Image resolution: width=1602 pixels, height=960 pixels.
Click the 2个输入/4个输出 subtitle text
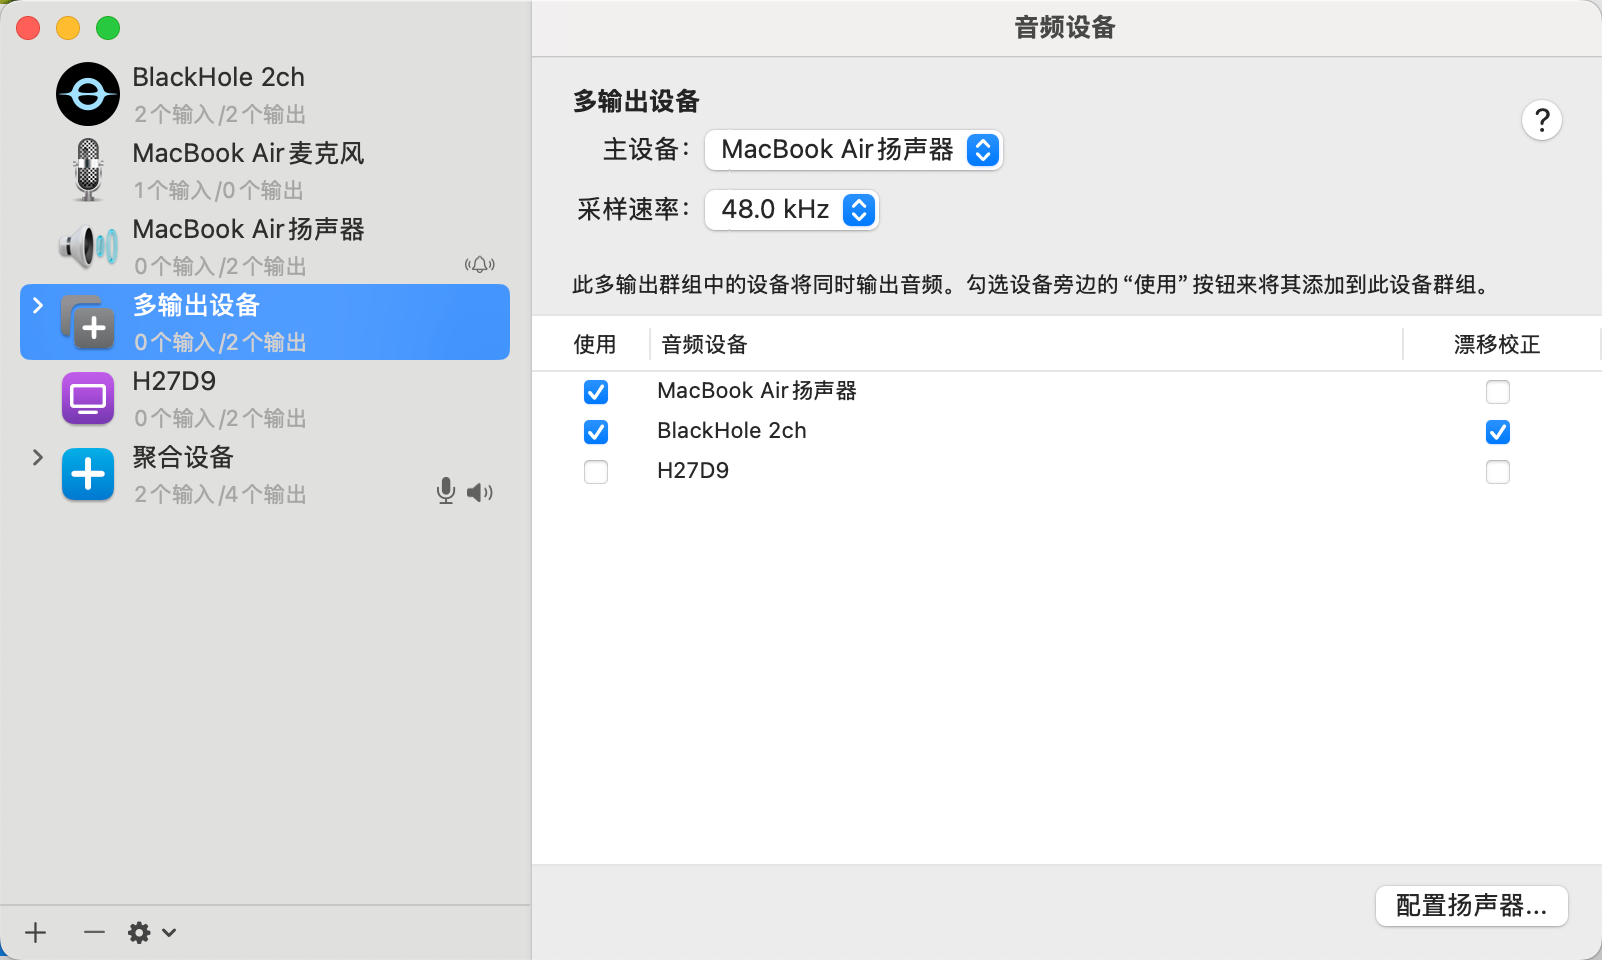(220, 494)
